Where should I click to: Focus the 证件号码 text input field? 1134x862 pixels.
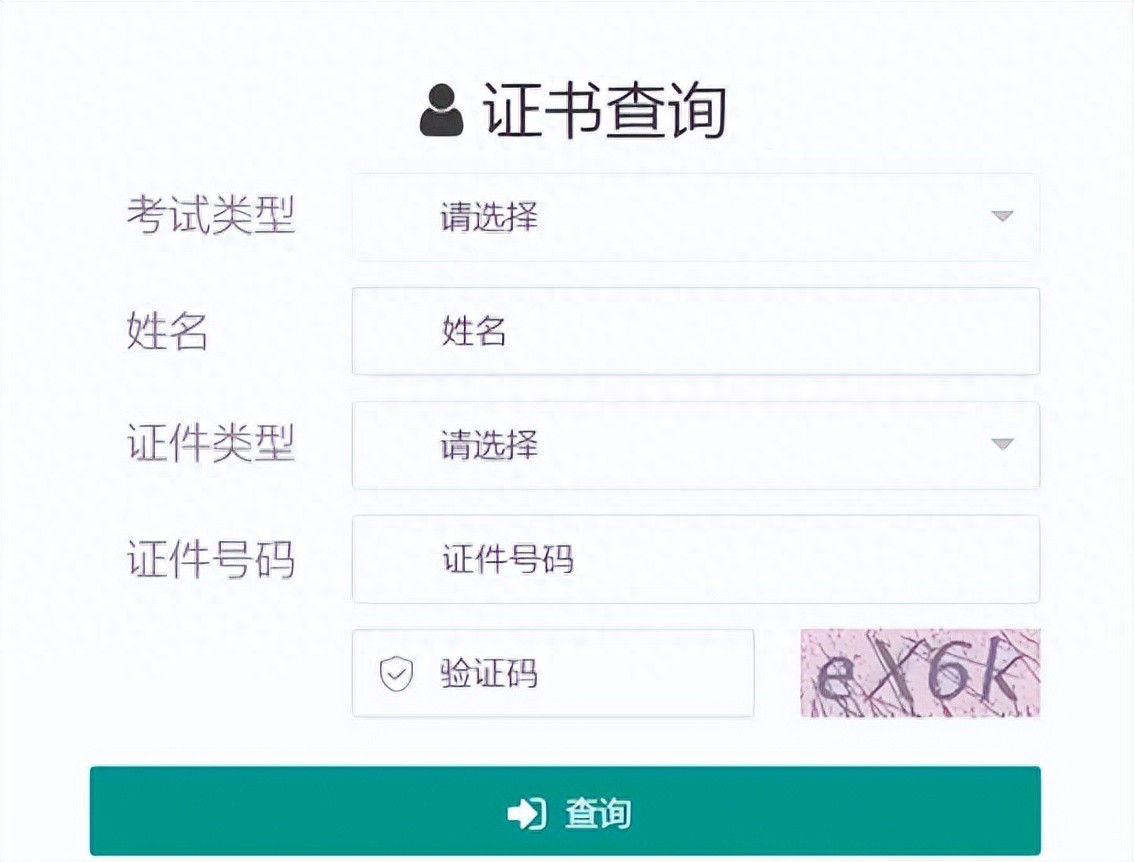pos(696,559)
